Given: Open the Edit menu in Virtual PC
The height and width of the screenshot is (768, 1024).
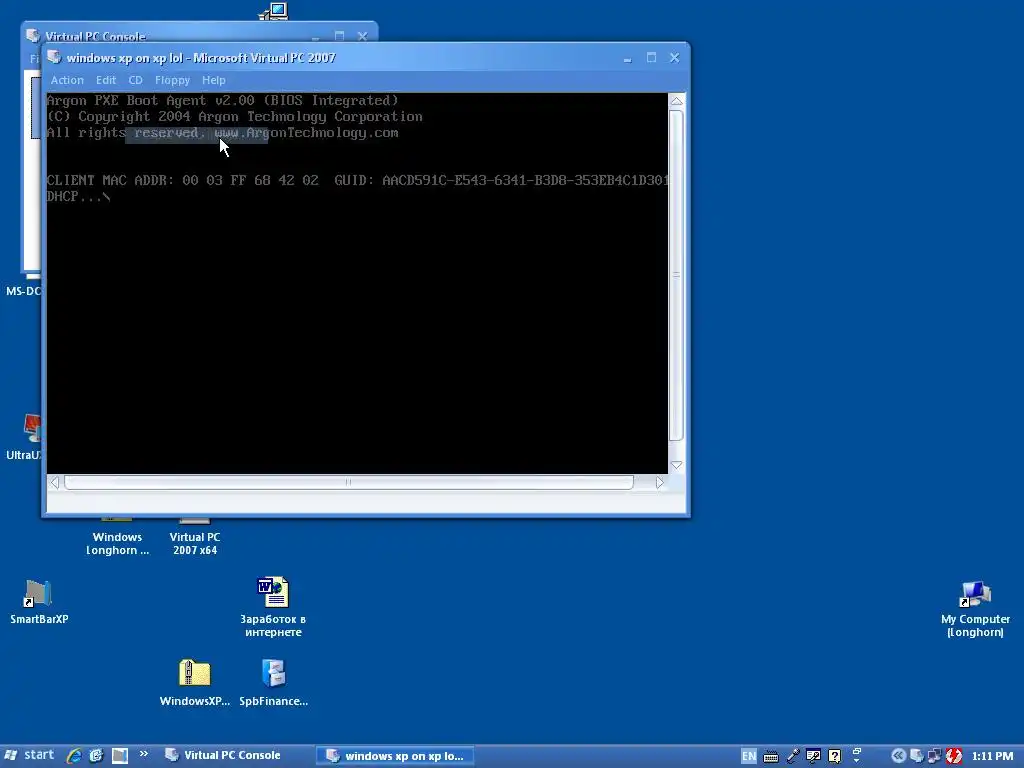Looking at the screenshot, I should coord(106,80).
